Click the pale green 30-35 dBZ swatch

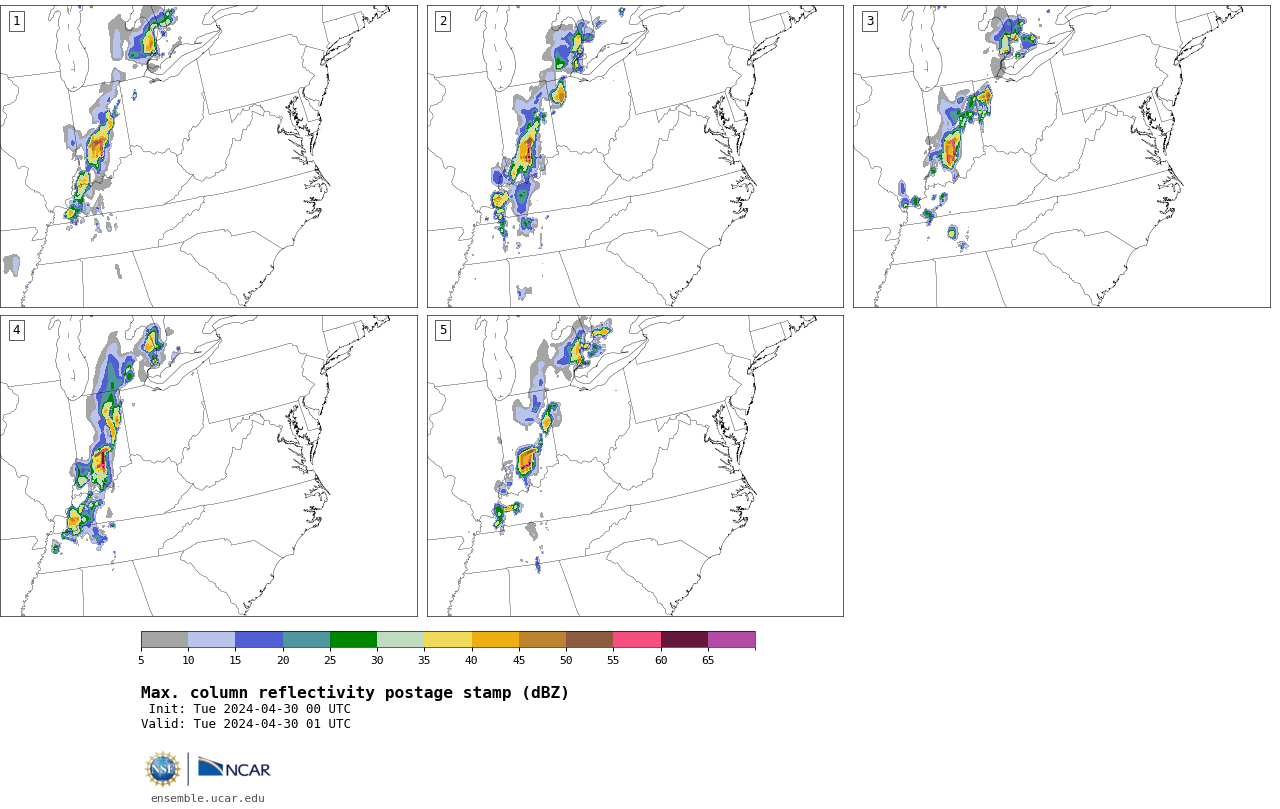400,640
